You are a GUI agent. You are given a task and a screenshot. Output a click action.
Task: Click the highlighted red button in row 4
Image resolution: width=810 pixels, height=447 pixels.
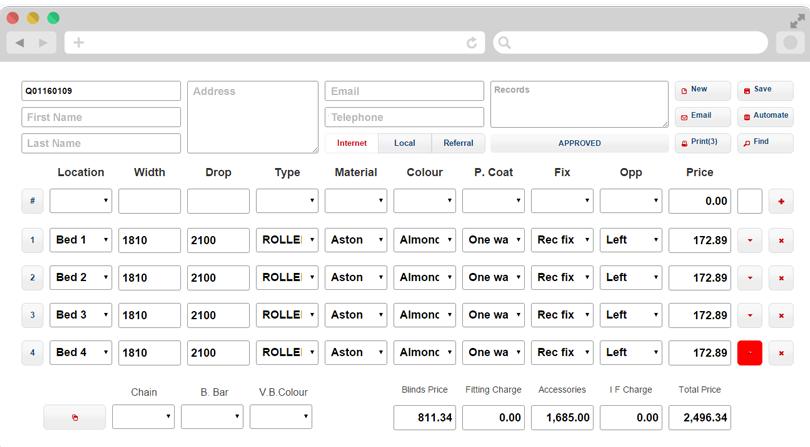[x=750, y=353]
